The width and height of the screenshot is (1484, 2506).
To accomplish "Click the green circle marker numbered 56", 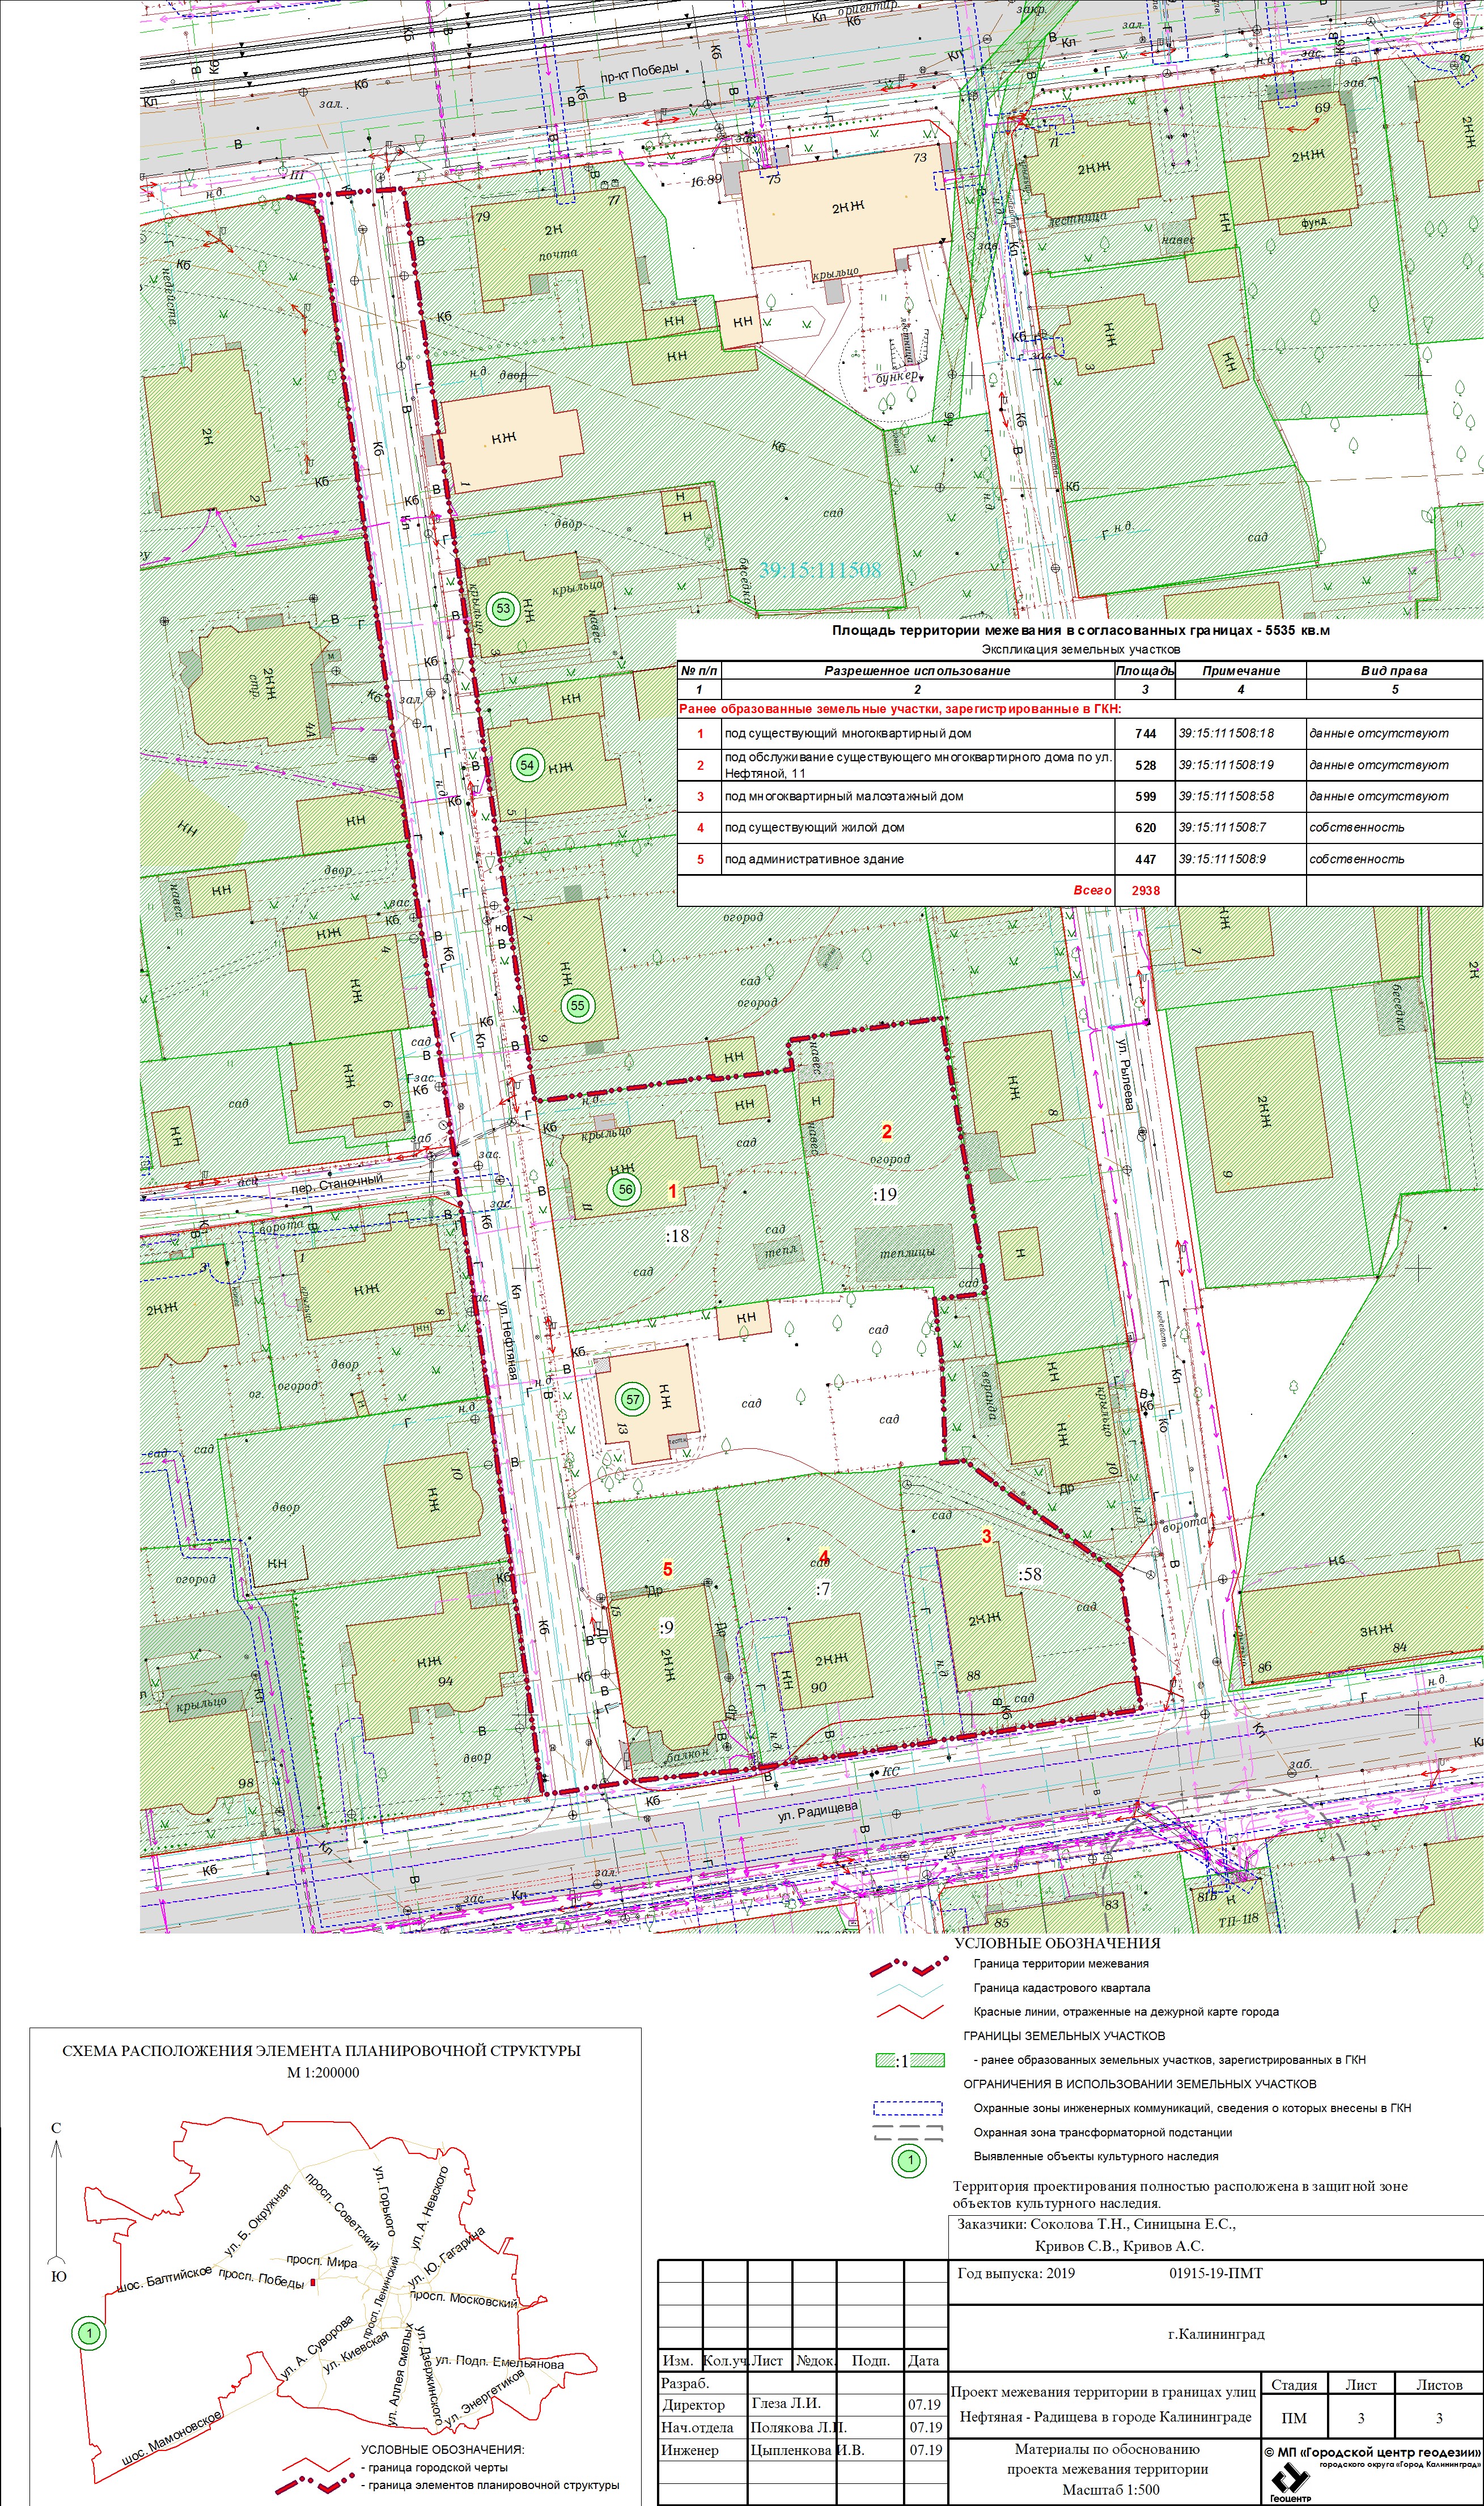I will pos(625,1189).
